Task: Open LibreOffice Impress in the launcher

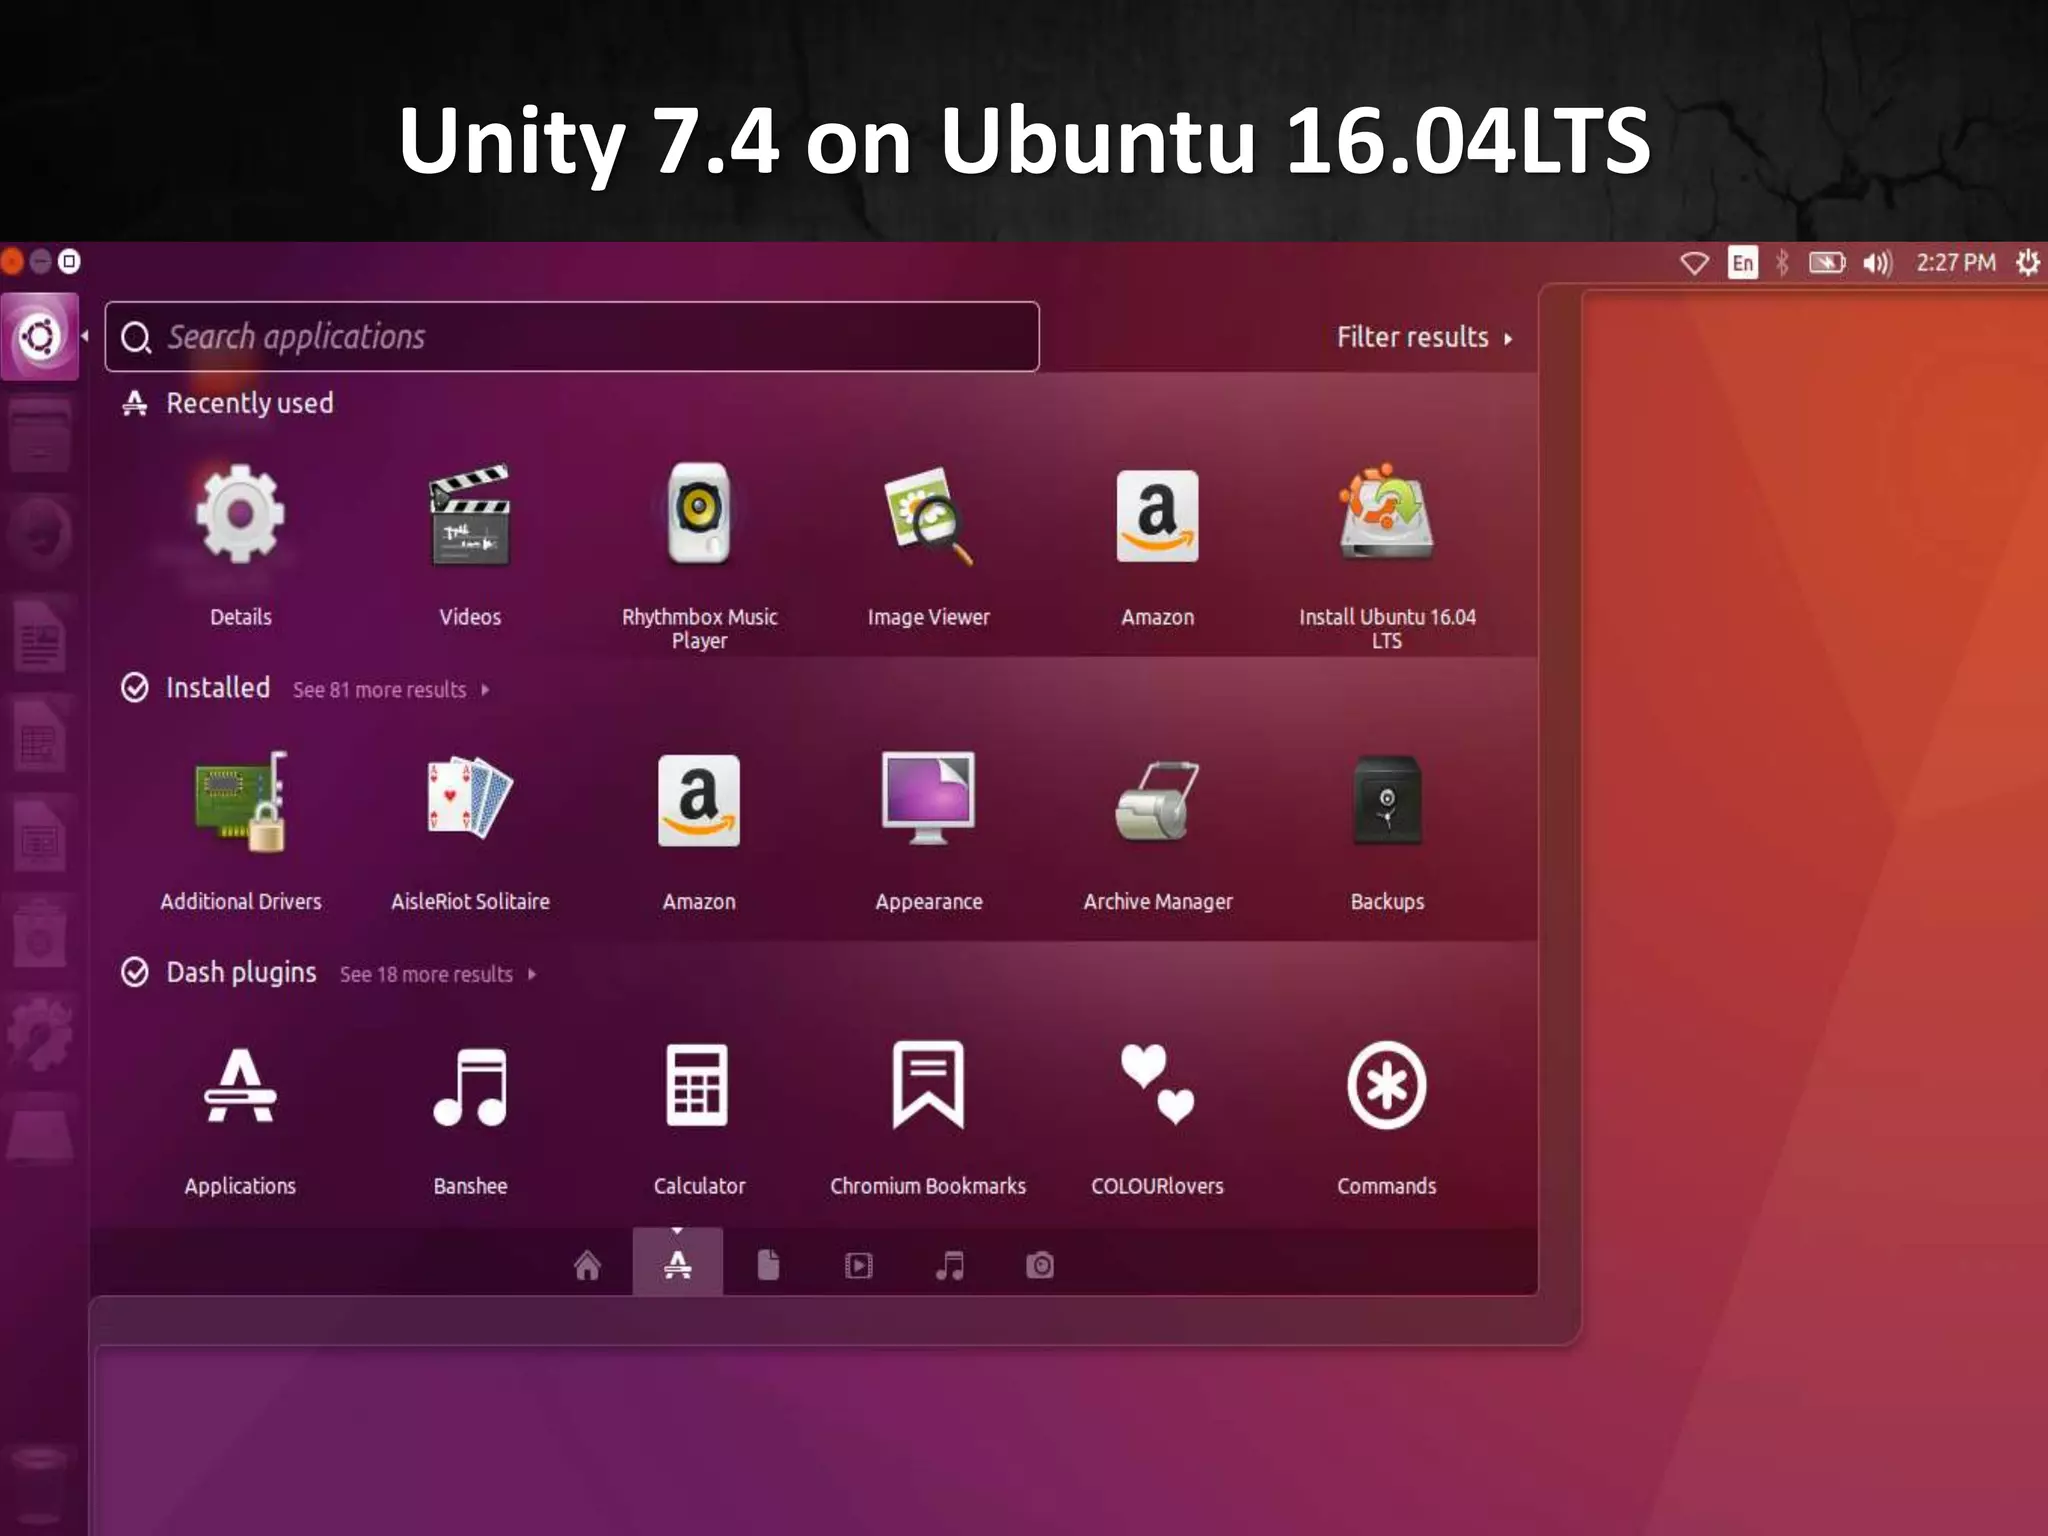Action: 39,835
